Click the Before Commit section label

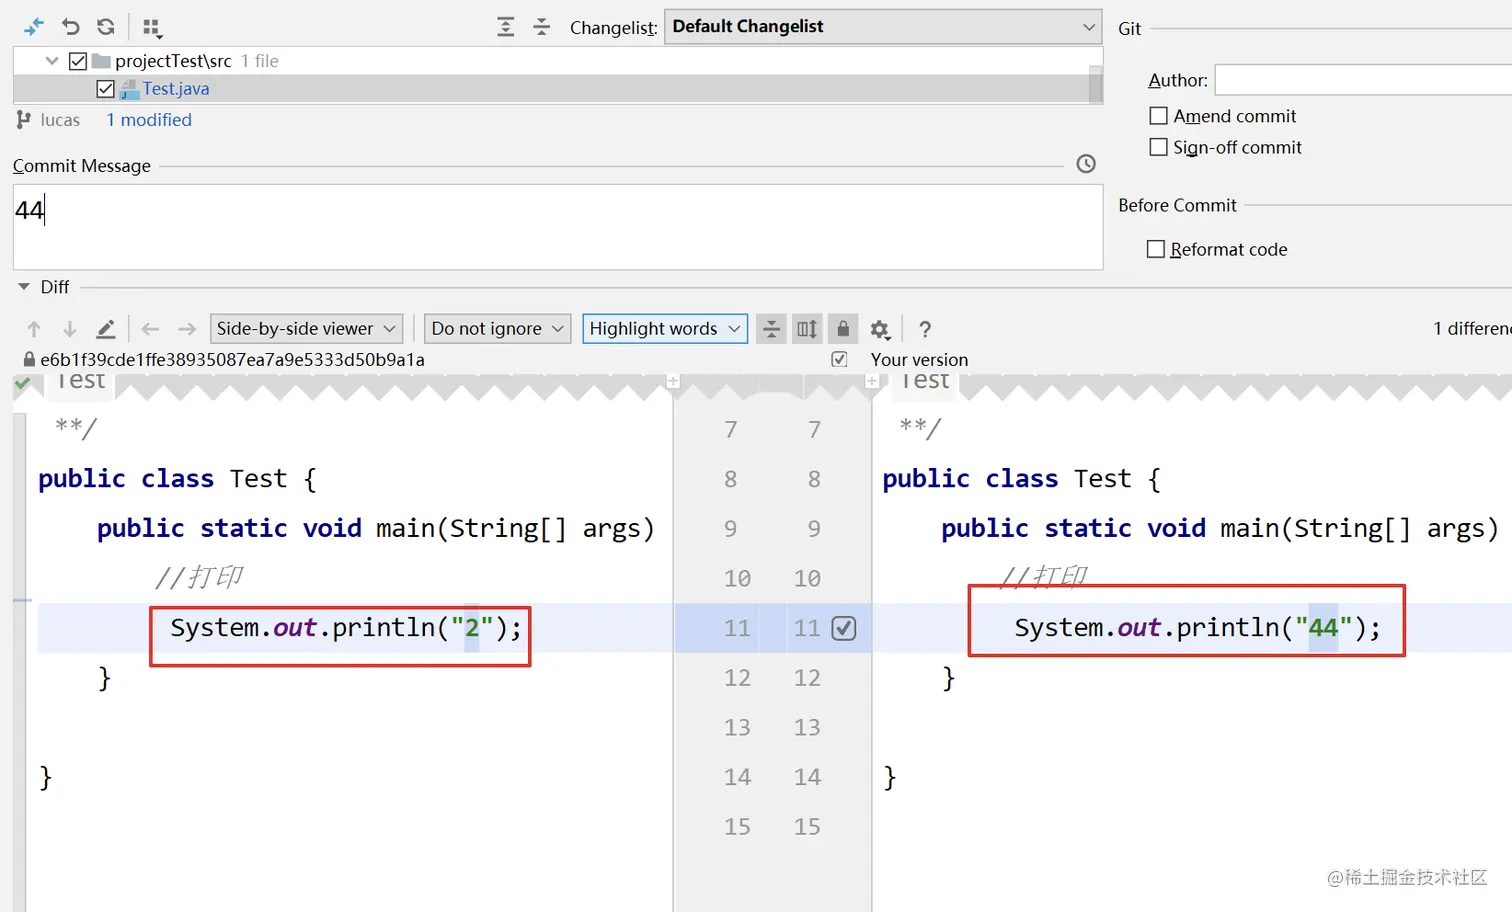pos(1177,205)
